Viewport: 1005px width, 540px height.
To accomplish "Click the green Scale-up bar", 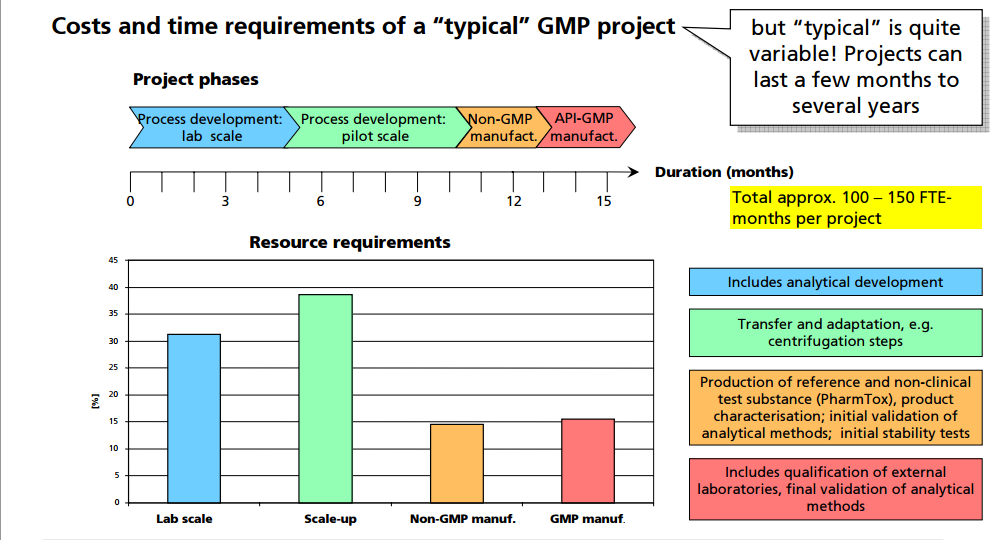I will tap(326, 398).
